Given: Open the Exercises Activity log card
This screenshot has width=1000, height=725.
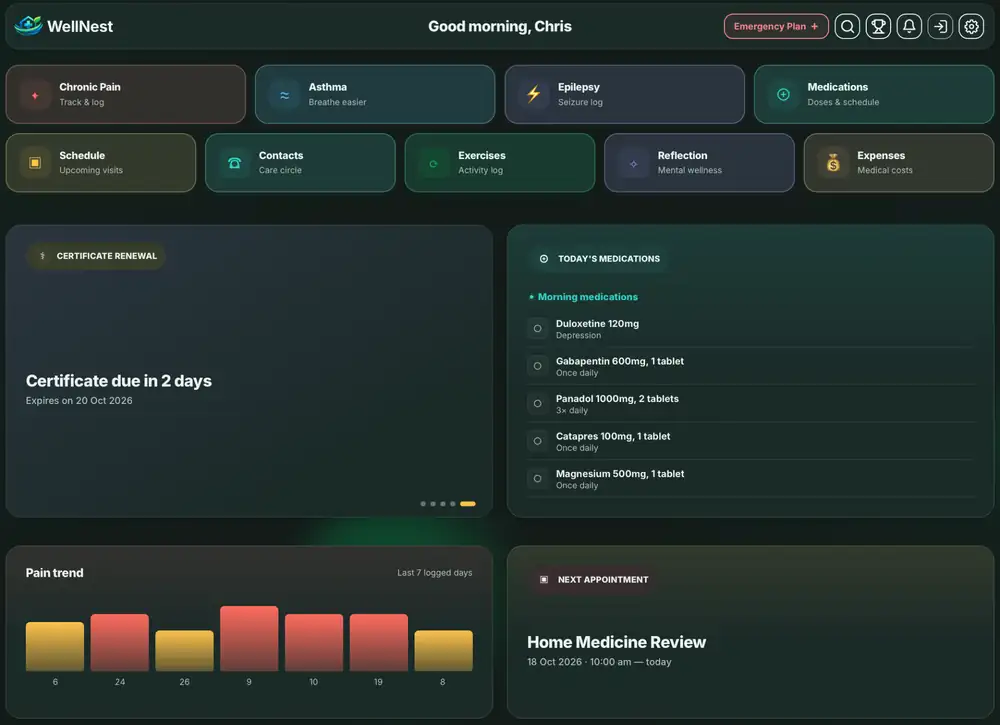Looking at the screenshot, I should (500, 163).
